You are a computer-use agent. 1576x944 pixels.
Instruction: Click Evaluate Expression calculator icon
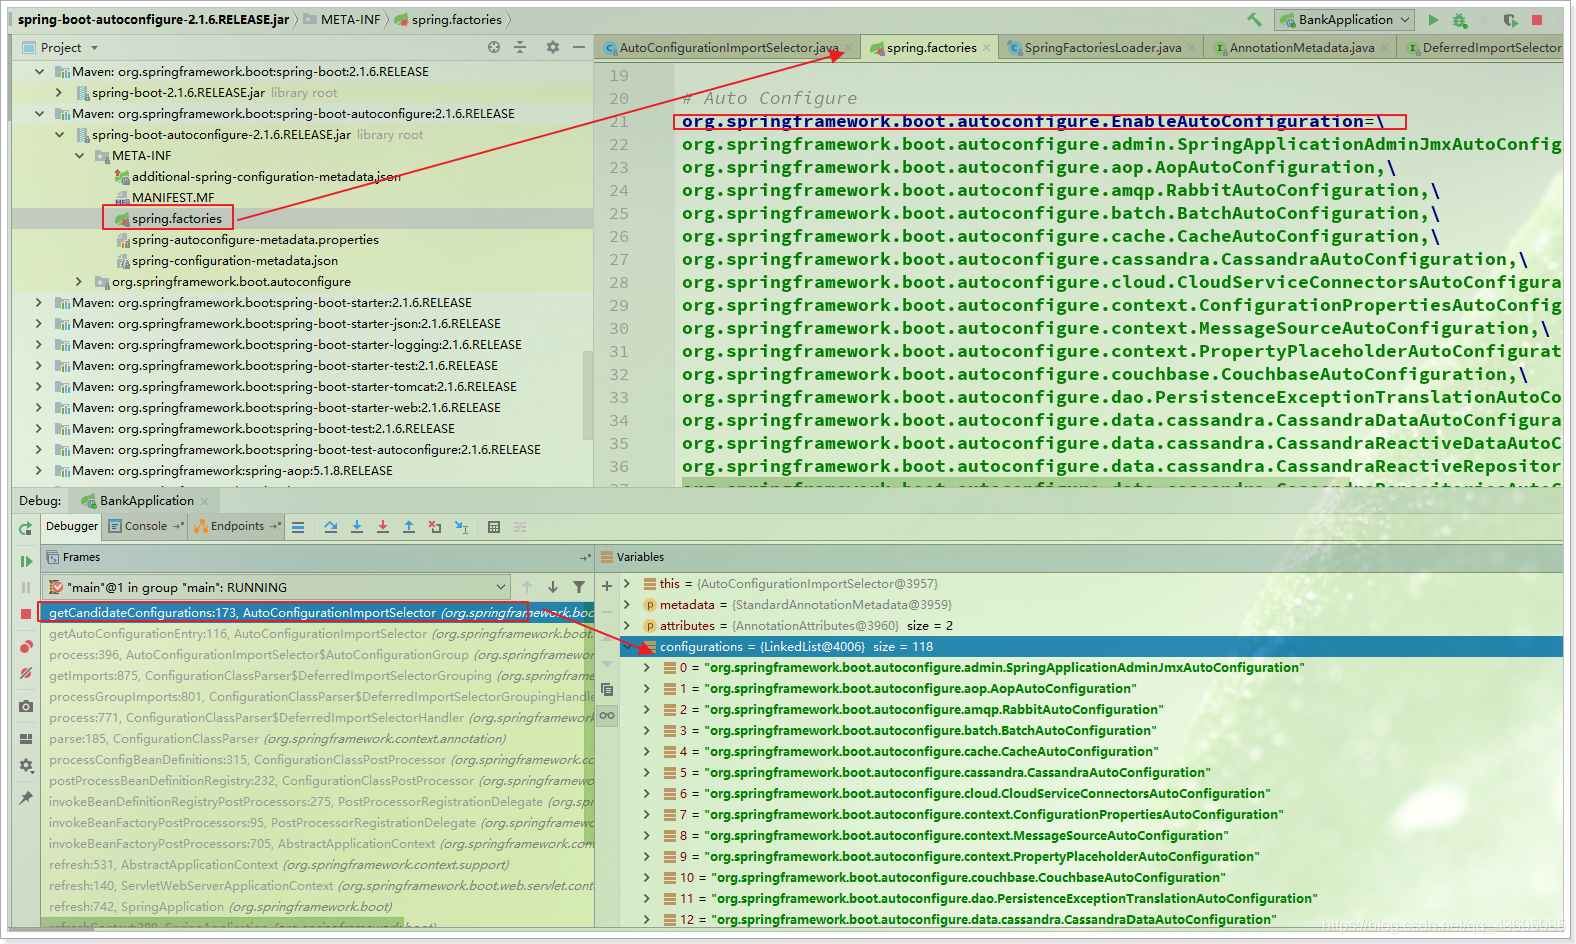(494, 527)
